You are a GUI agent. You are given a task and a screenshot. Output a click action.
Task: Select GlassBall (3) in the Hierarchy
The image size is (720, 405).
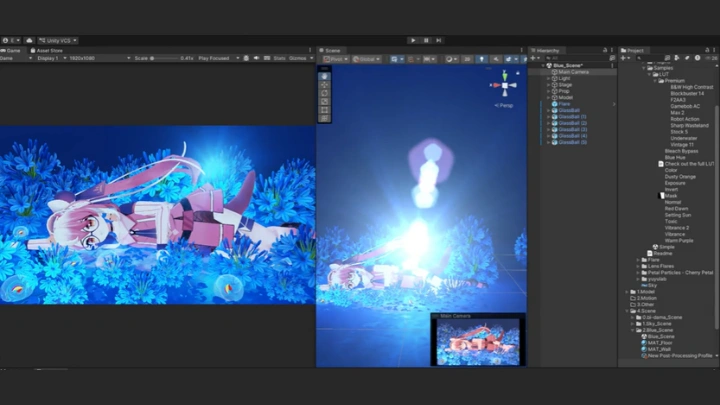pyautogui.click(x=572, y=129)
